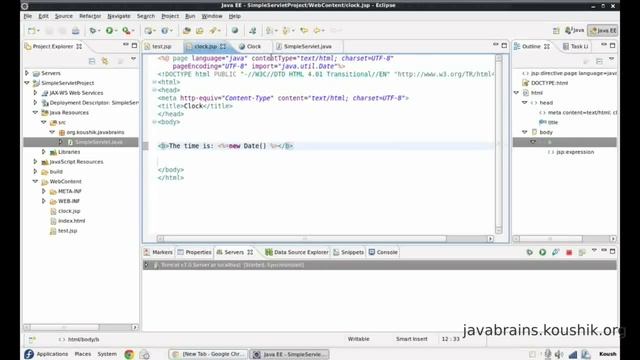
Task: Click the green Run toolbar button
Action: pos(109,31)
